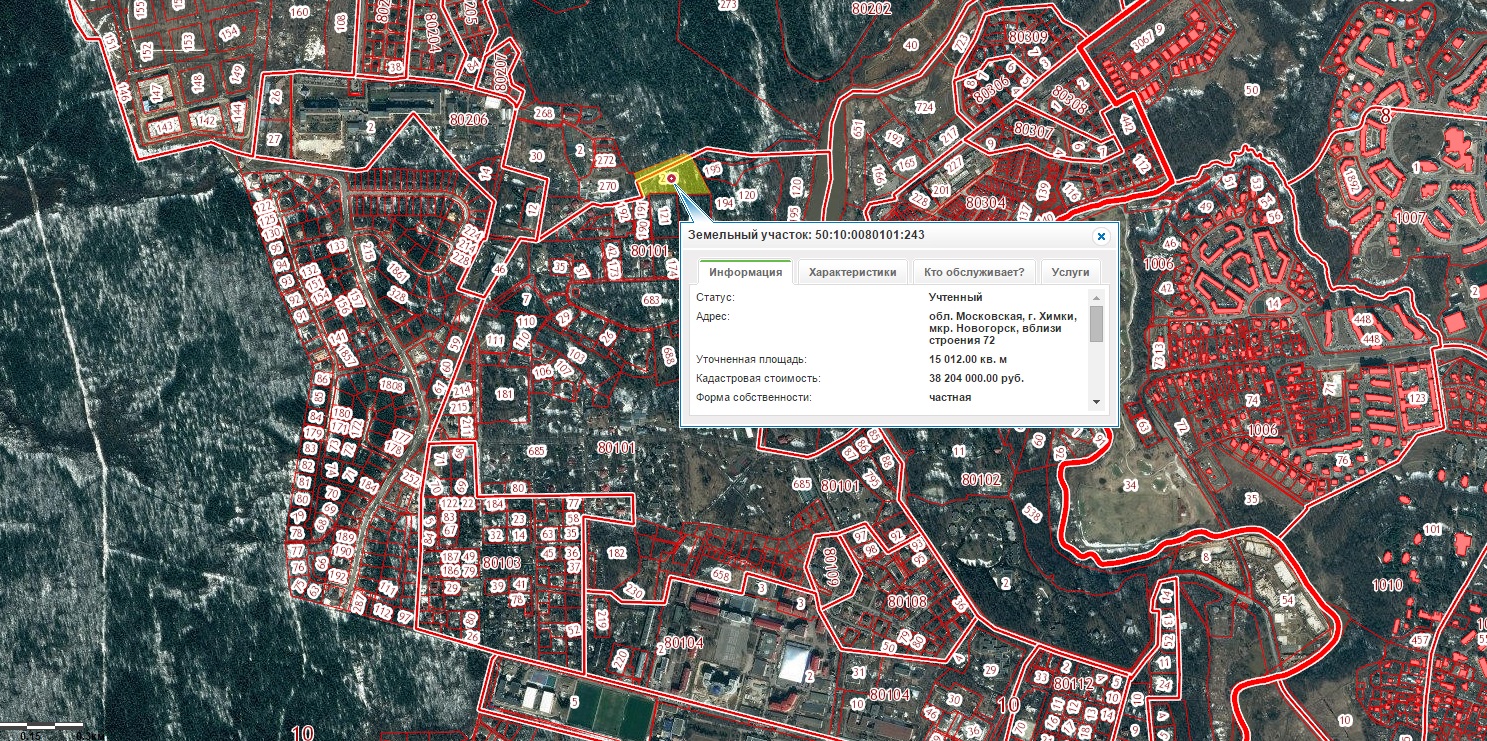Click the Информация tab

pos(745,272)
